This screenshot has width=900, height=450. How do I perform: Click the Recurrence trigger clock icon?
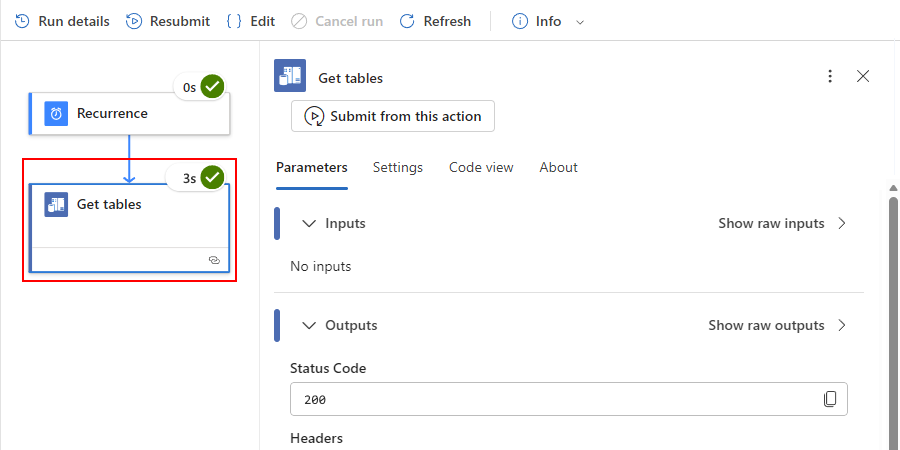tap(57, 114)
